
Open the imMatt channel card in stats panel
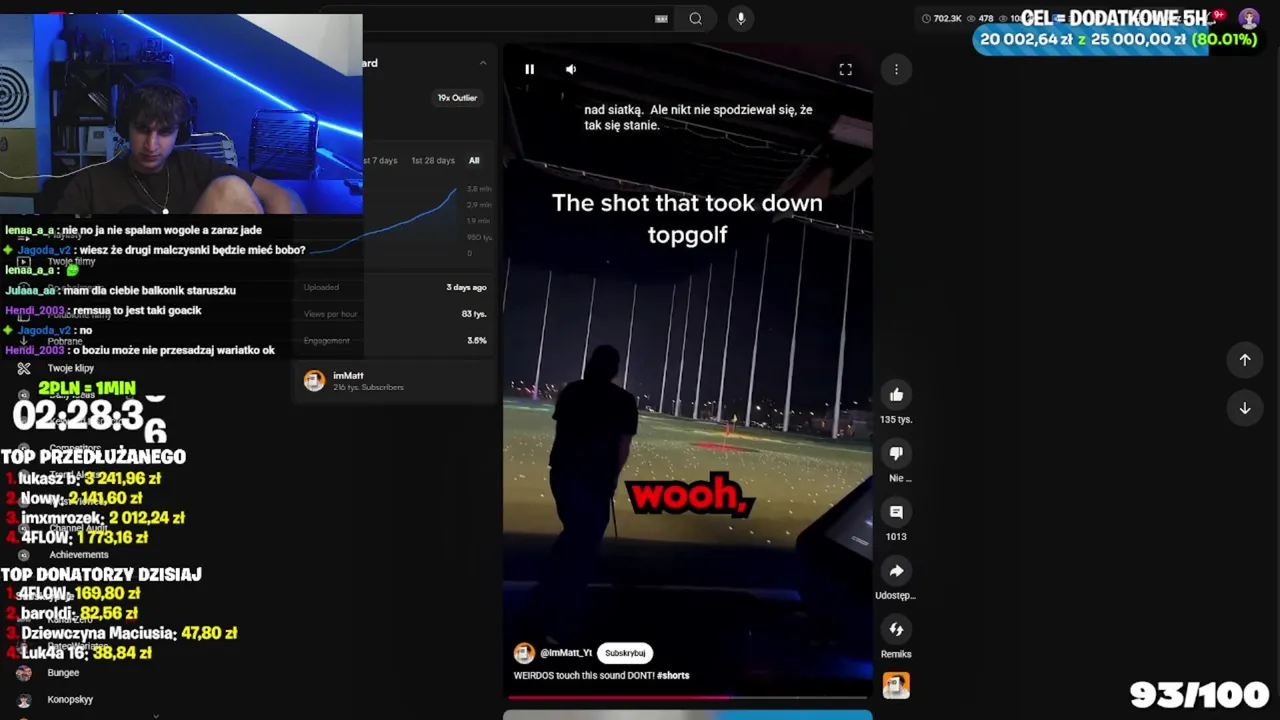point(395,381)
